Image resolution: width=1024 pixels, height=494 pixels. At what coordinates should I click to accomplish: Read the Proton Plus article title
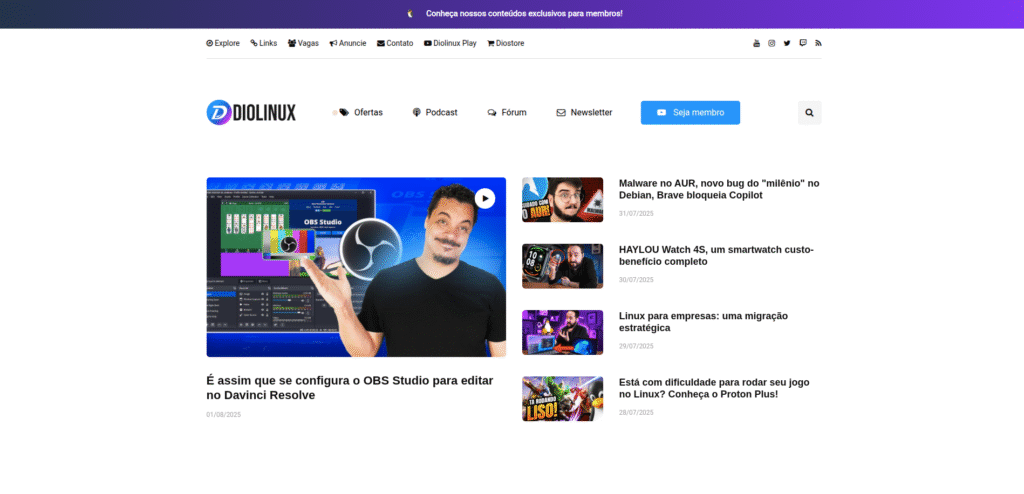pos(714,388)
